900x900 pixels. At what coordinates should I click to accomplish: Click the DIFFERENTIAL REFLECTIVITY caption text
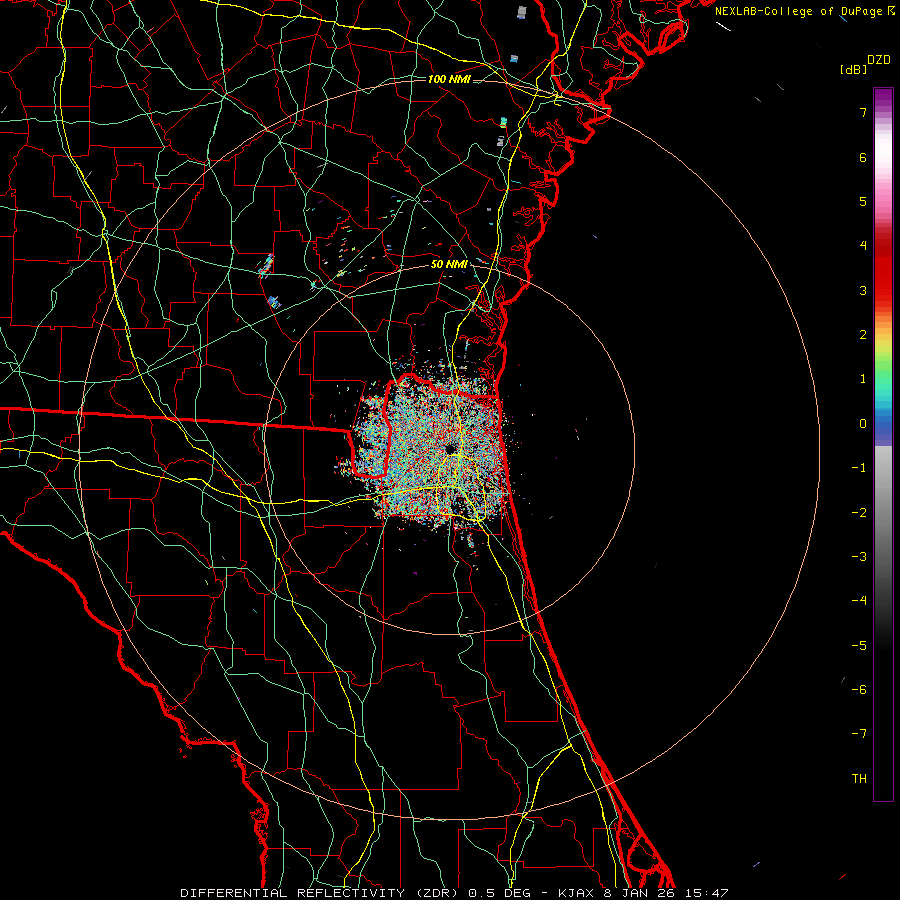(292, 893)
